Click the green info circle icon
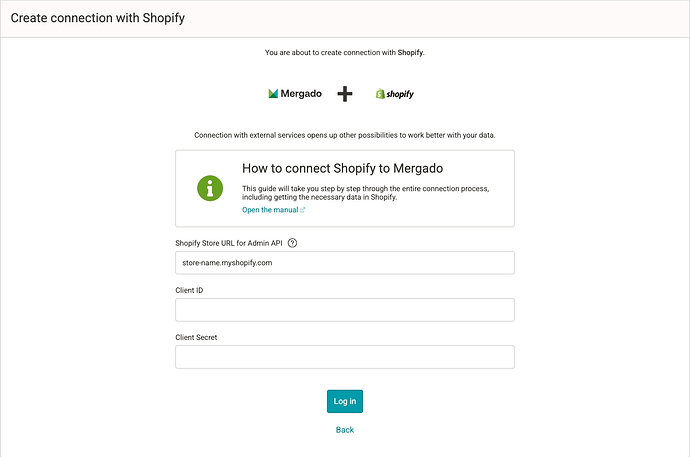Viewport: 690px width, 457px height. 210,187
